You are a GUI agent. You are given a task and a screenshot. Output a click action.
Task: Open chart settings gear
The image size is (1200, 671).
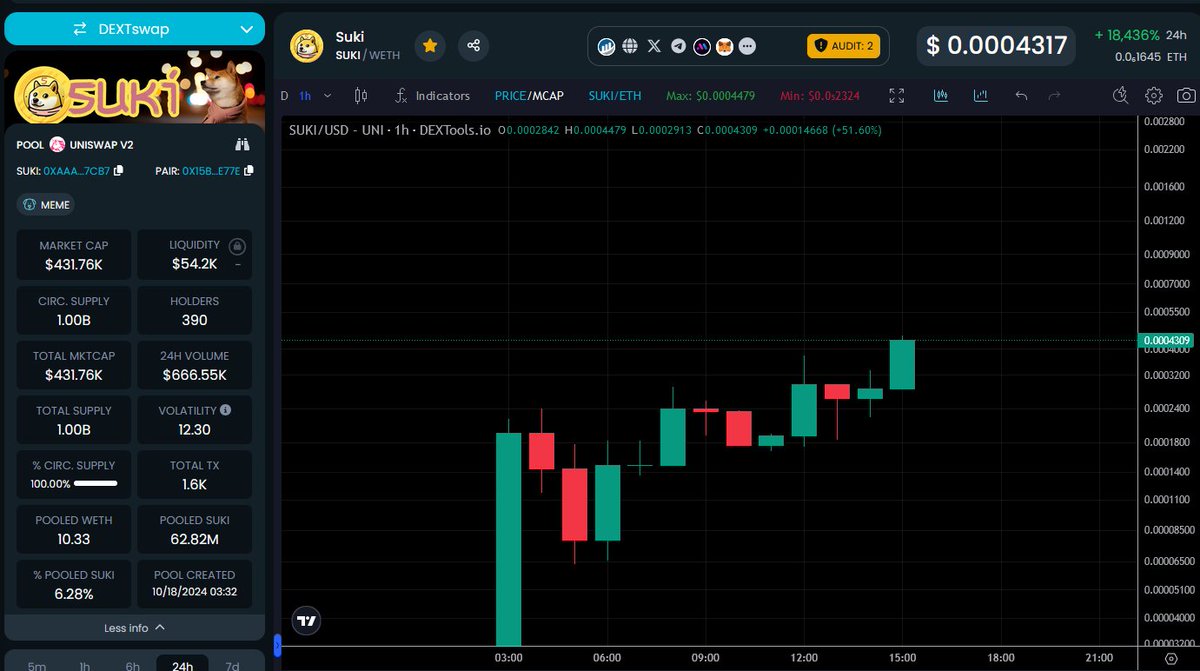[1154, 96]
